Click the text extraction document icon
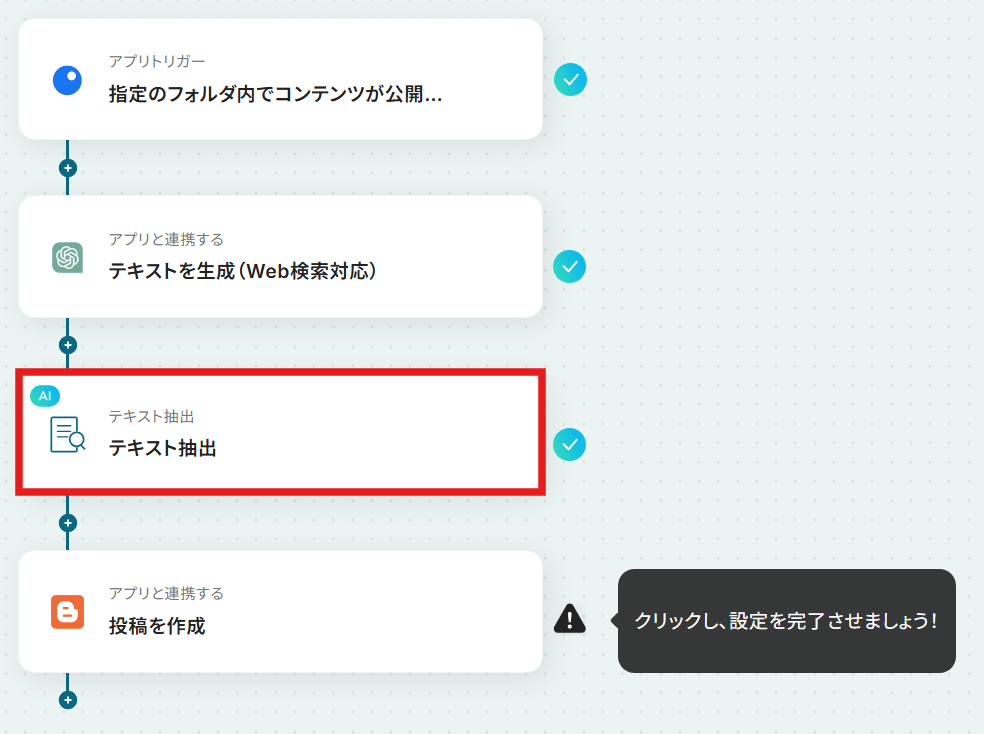The width and height of the screenshot is (984, 734). (x=67, y=434)
